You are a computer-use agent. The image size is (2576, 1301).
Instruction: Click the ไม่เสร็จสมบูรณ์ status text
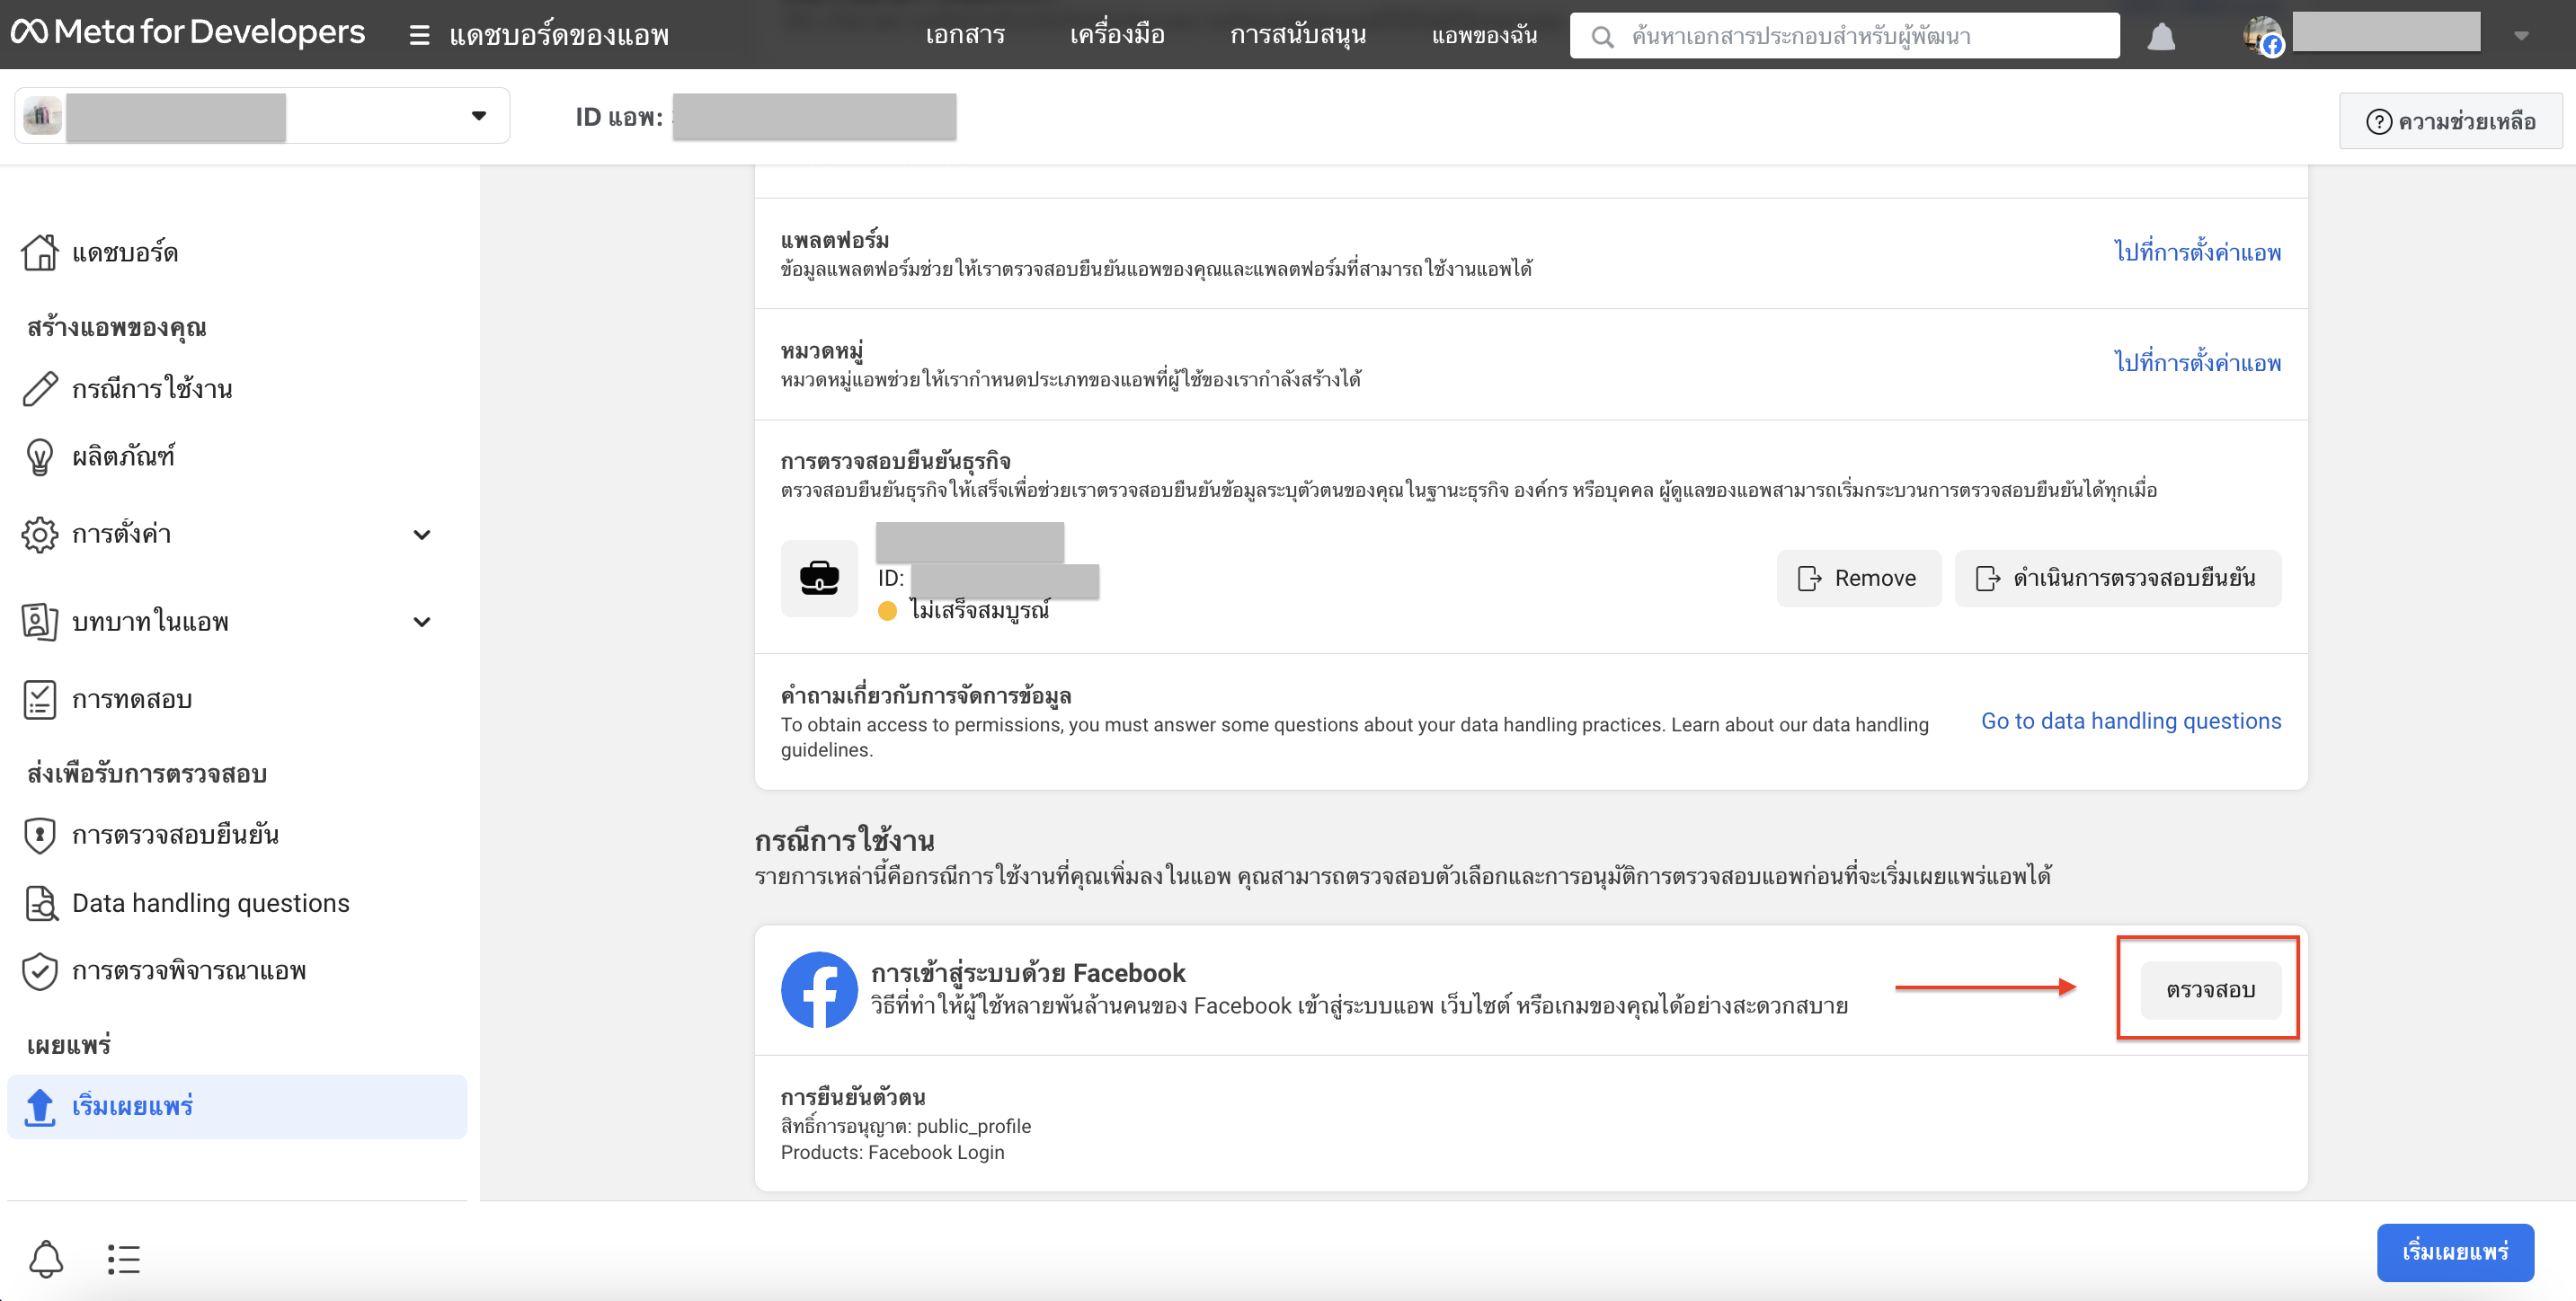pos(979,609)
